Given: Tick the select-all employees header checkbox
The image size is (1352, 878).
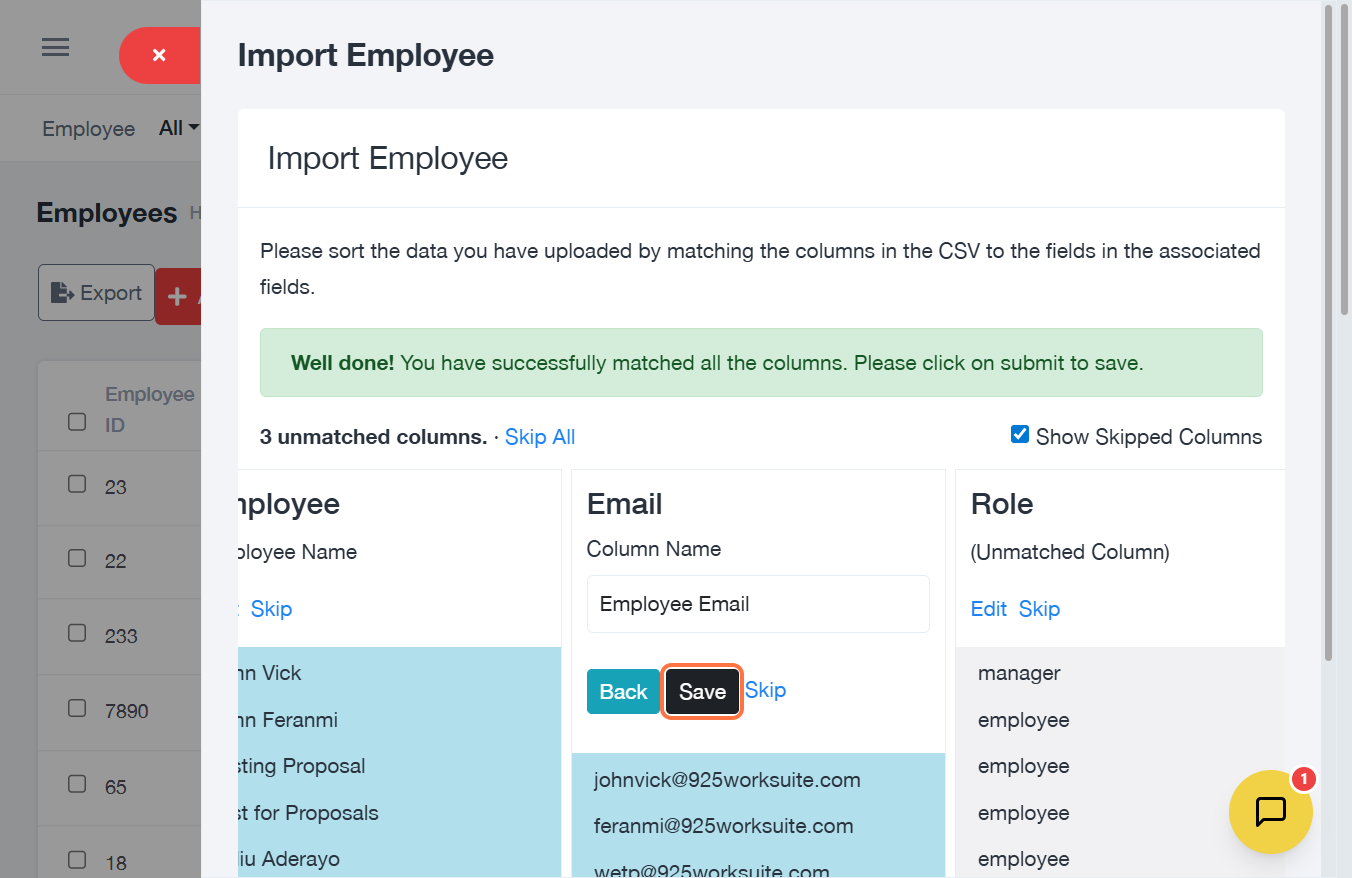Looking at the screenshot, I should coord(77,422).
